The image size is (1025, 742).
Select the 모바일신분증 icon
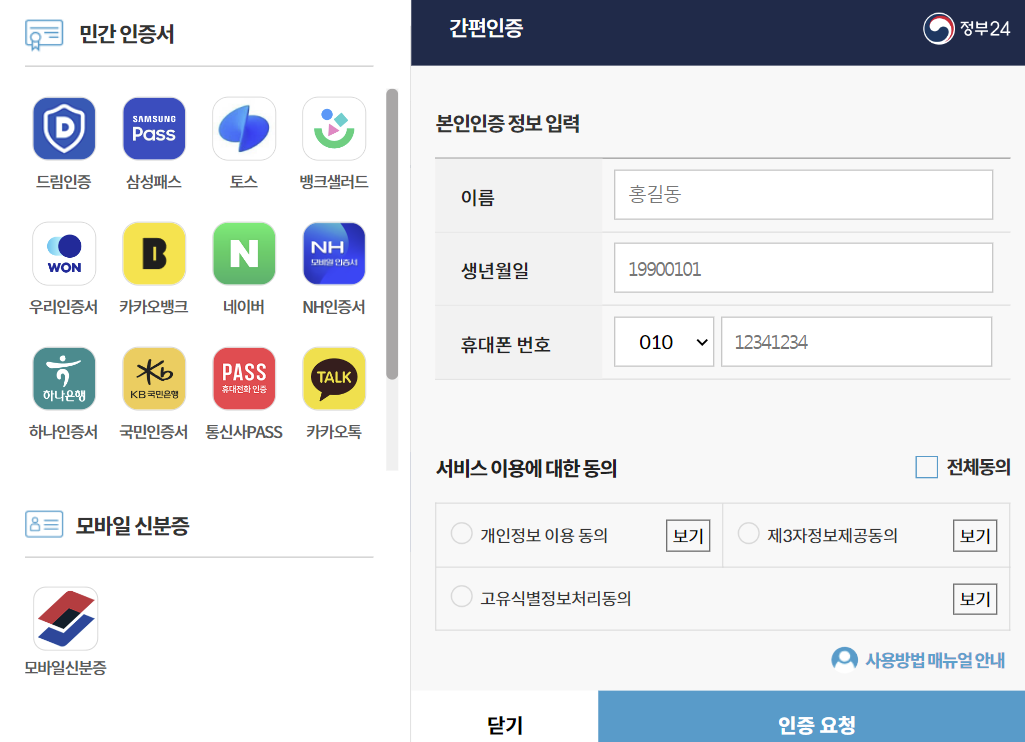tap(65, 618)
